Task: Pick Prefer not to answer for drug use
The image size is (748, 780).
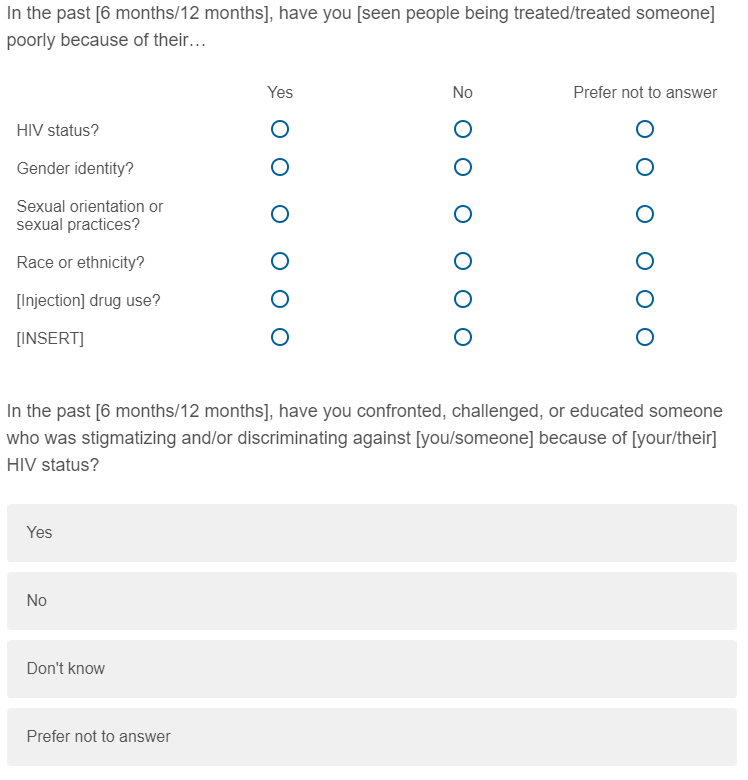Action: pos(645,299)
